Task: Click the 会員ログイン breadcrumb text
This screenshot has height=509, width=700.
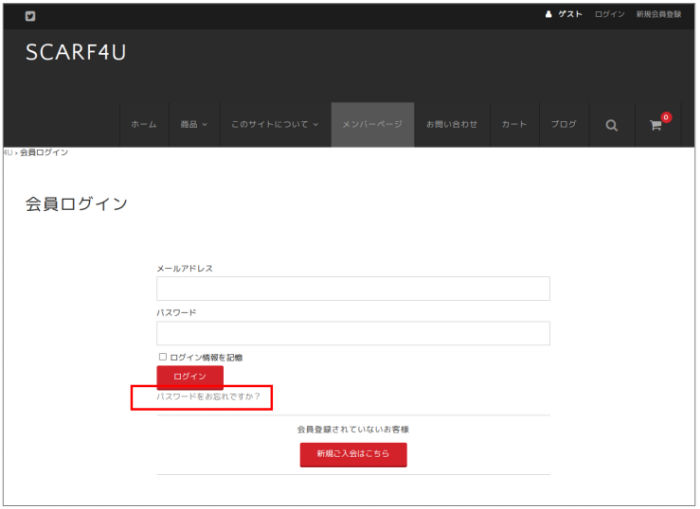Action: (44, 153)
